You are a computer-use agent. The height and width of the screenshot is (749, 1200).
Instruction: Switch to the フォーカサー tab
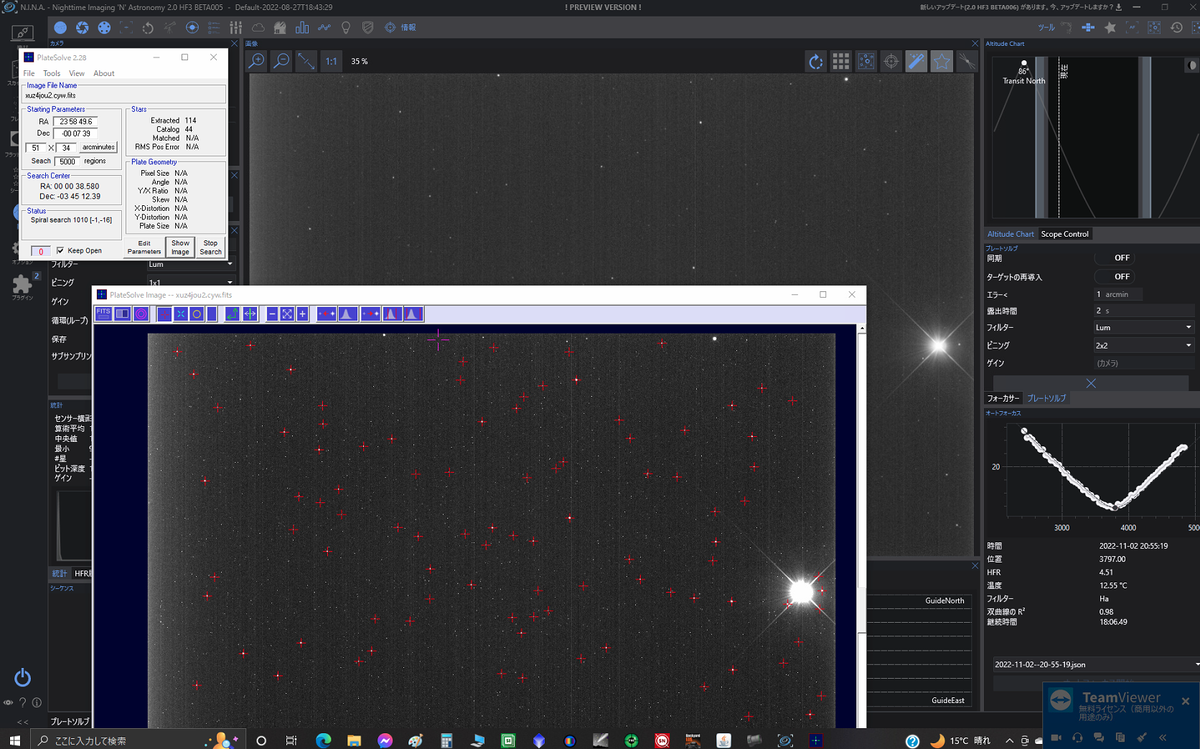(1003, 398)
